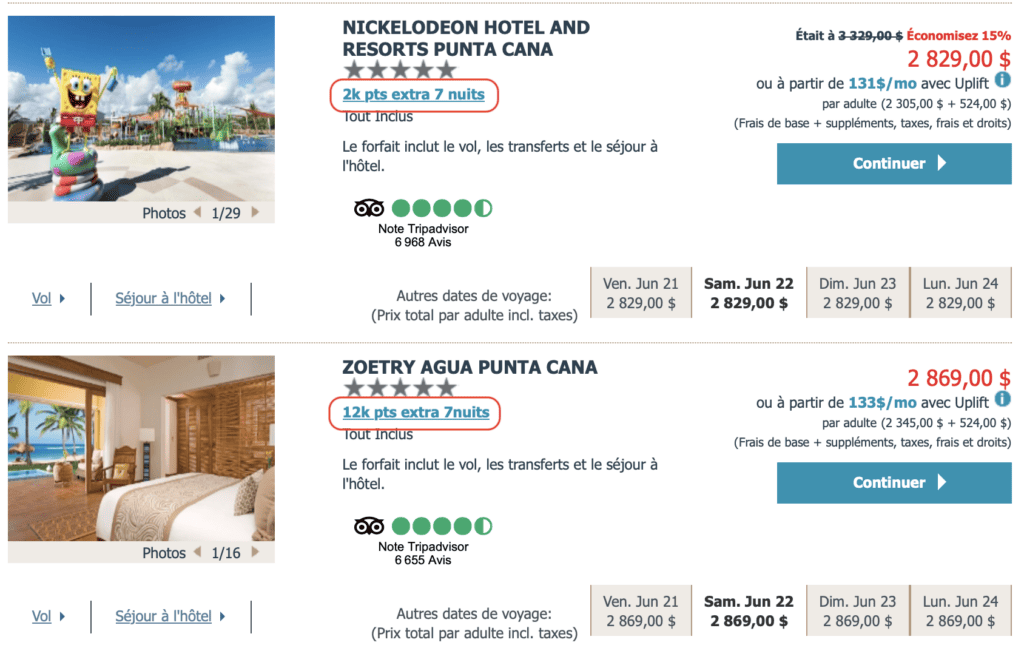Open the 12k pts extra 7nuits link
Viewport: 1024px width, 648px height.
pos(415,413)
